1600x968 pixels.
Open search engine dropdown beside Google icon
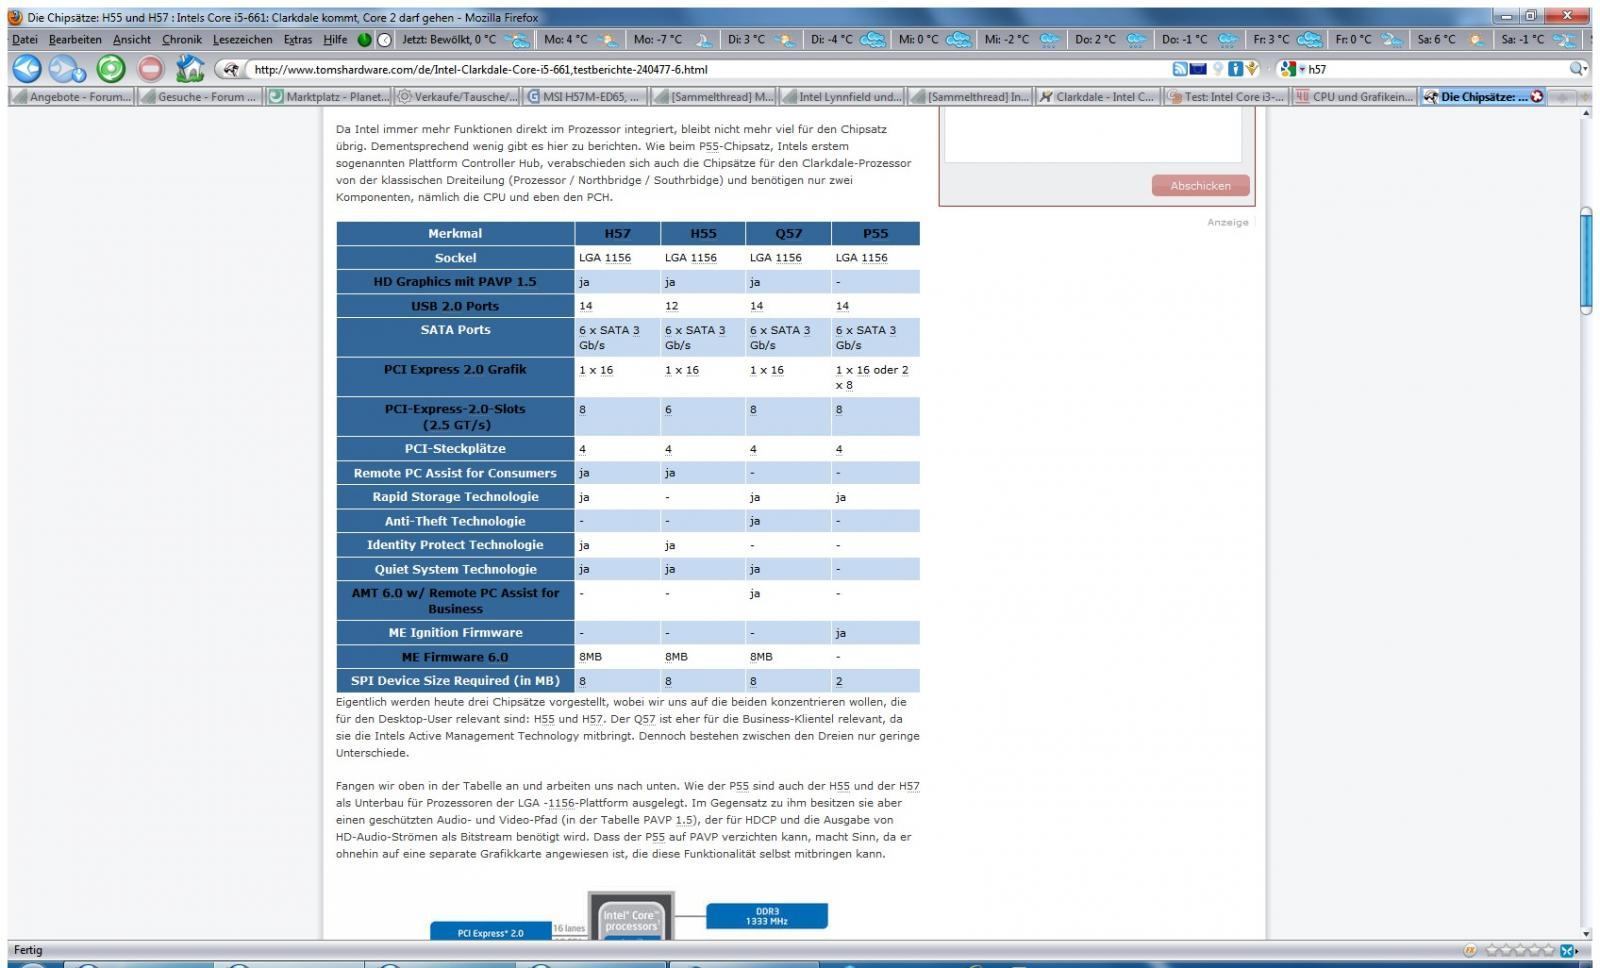pyautogui.click(x=1302, y=70)
